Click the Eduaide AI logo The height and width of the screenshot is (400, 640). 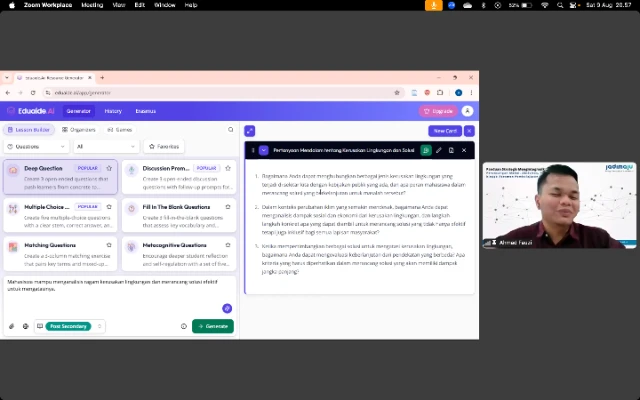[x=31, y=111]
